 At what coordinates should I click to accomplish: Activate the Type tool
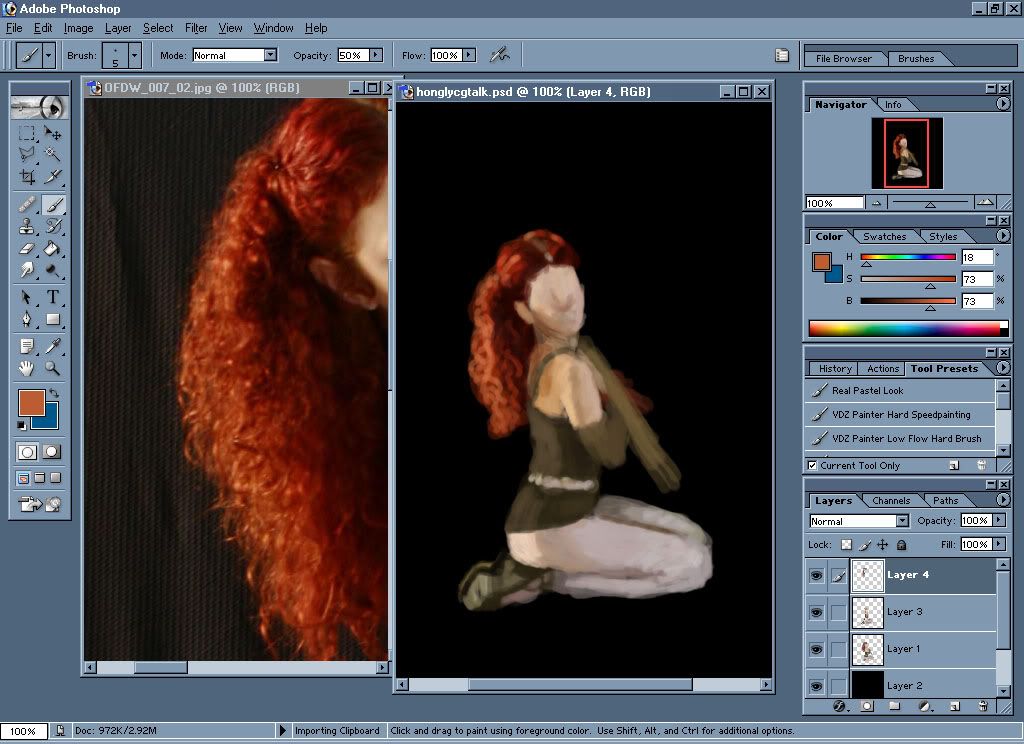click(53, 297)
